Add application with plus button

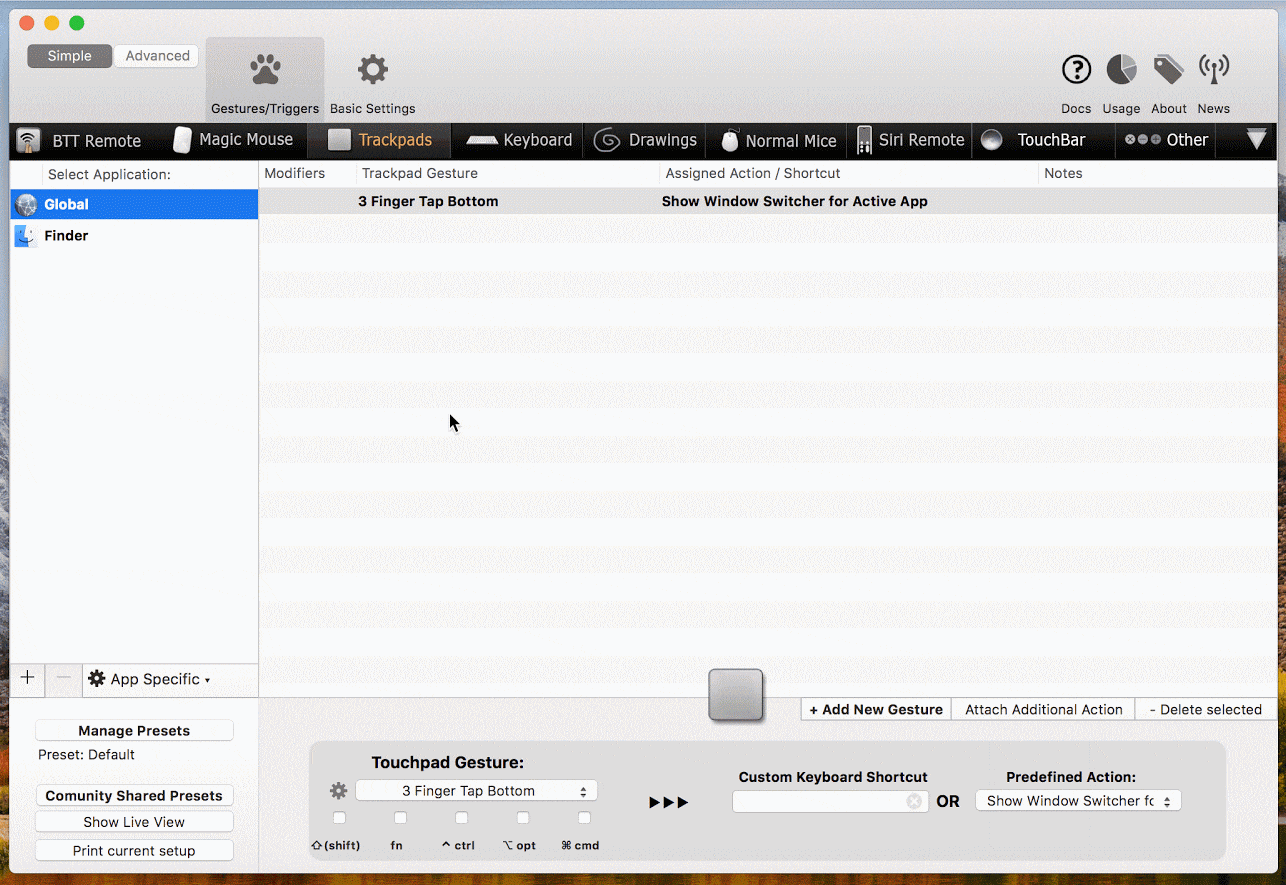(x=27, y=679)
